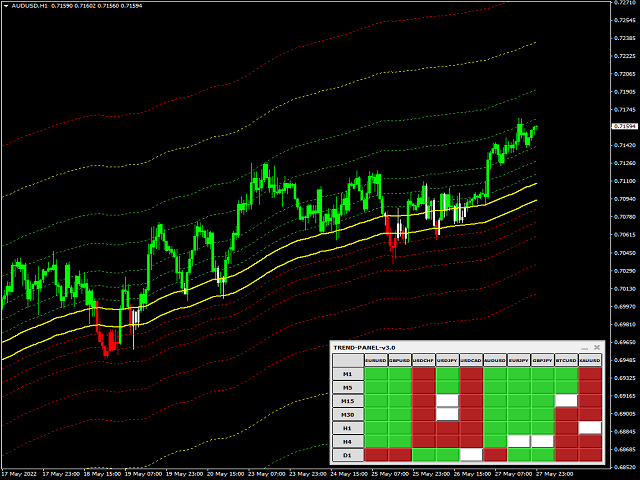Click the white USDJPY M15 trend cell

[447, 401]
